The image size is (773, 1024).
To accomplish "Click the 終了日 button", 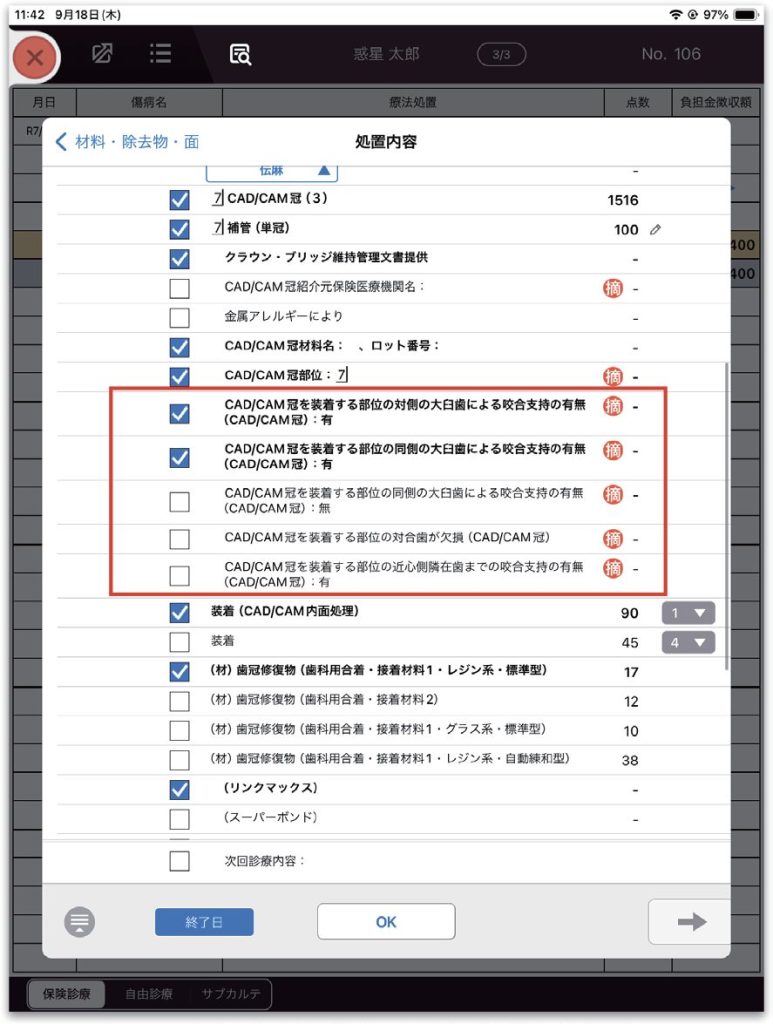I will click(204, 922).
